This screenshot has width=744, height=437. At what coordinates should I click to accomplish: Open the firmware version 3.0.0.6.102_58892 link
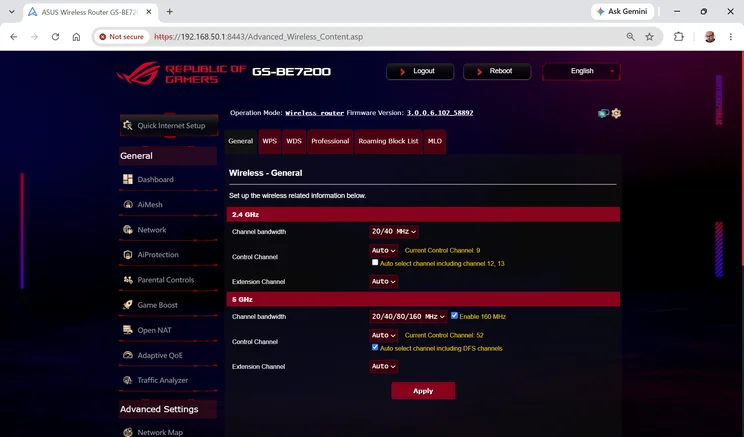click(x=439, y=113)
